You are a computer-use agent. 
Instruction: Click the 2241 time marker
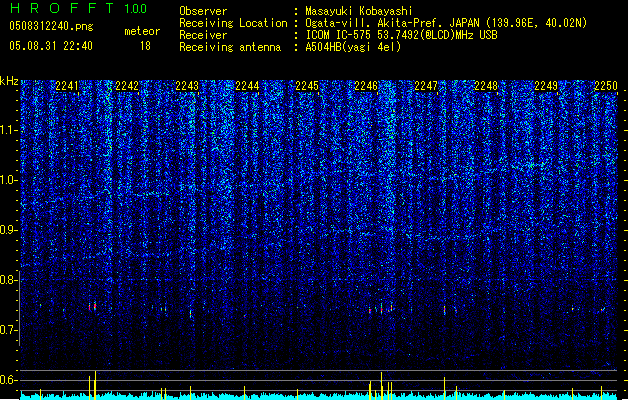[67, 86]
